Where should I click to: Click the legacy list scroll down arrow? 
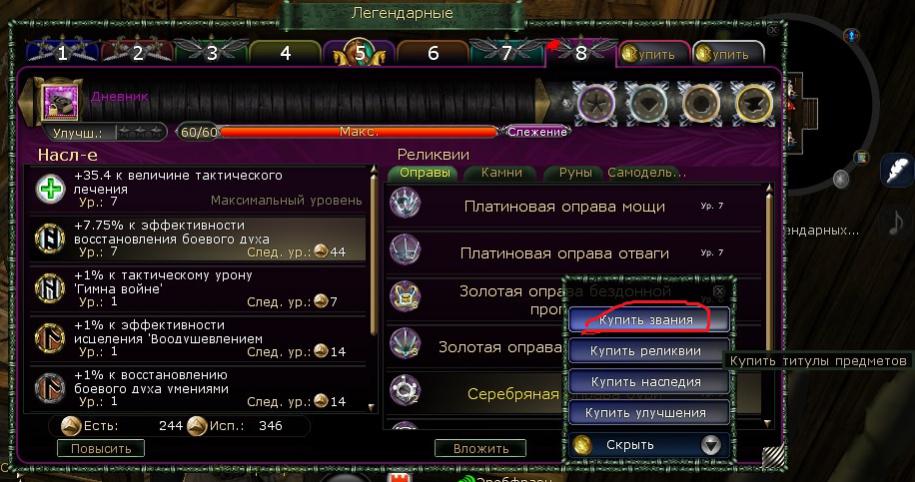point(372,407)
